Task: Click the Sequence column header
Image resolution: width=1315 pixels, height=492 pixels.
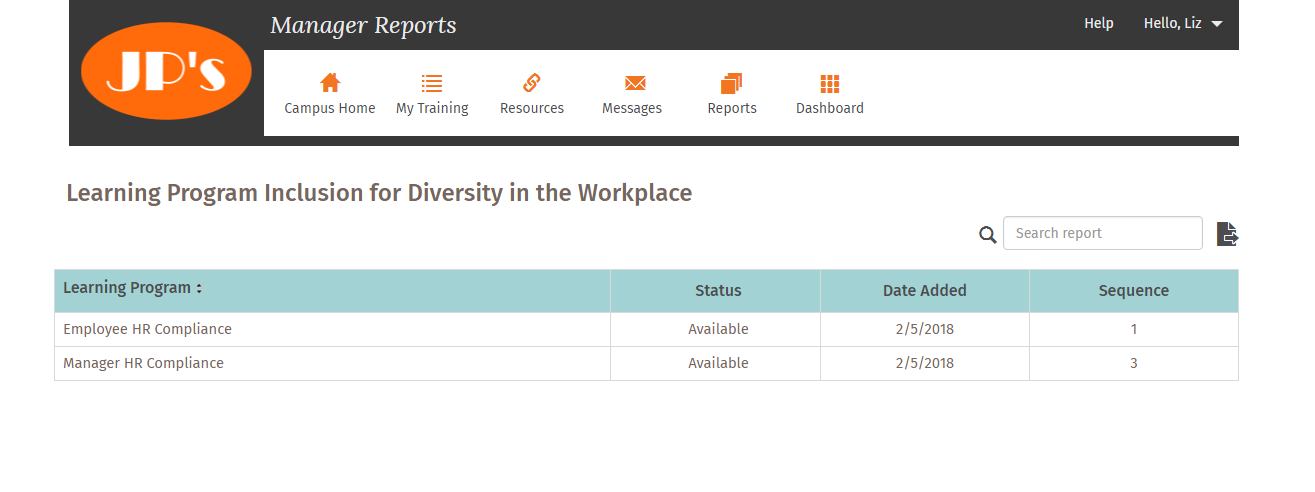Action: pos(1134,291)
